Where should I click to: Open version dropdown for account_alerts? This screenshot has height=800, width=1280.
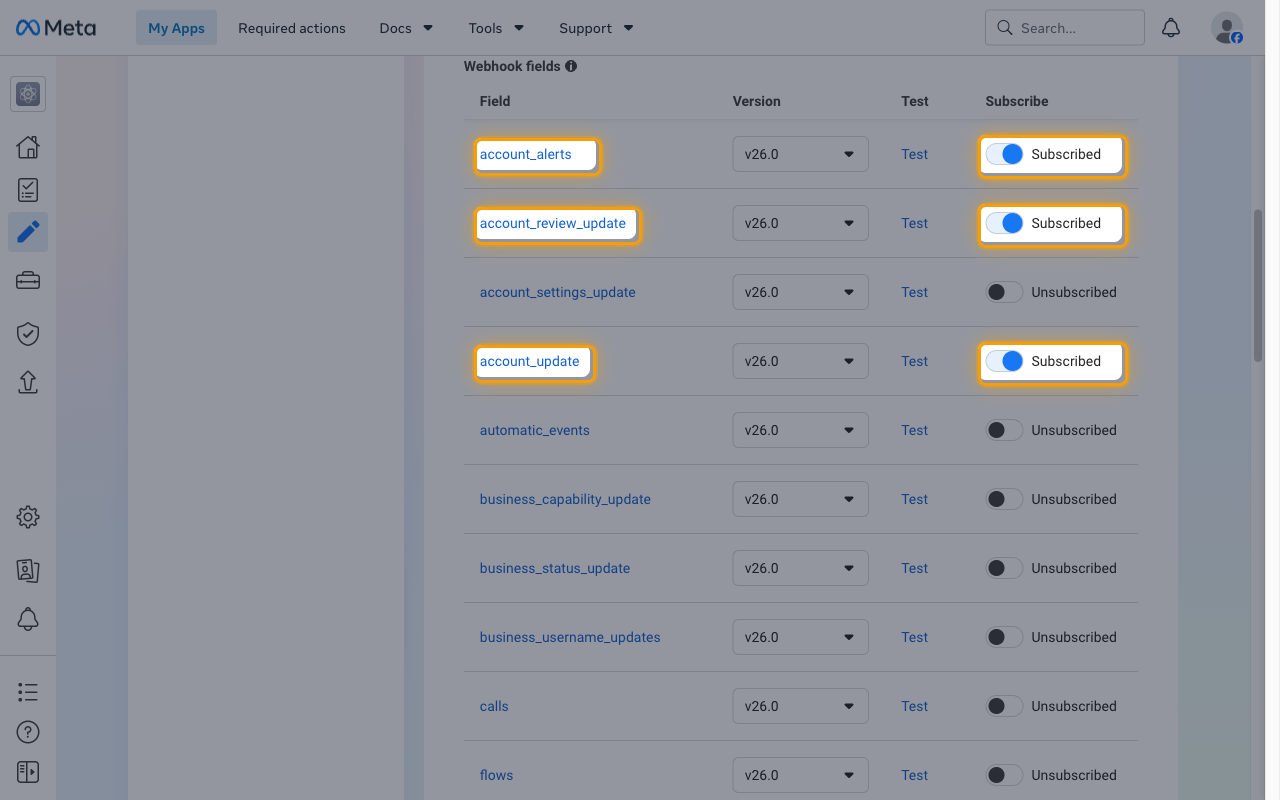(800, 154)
